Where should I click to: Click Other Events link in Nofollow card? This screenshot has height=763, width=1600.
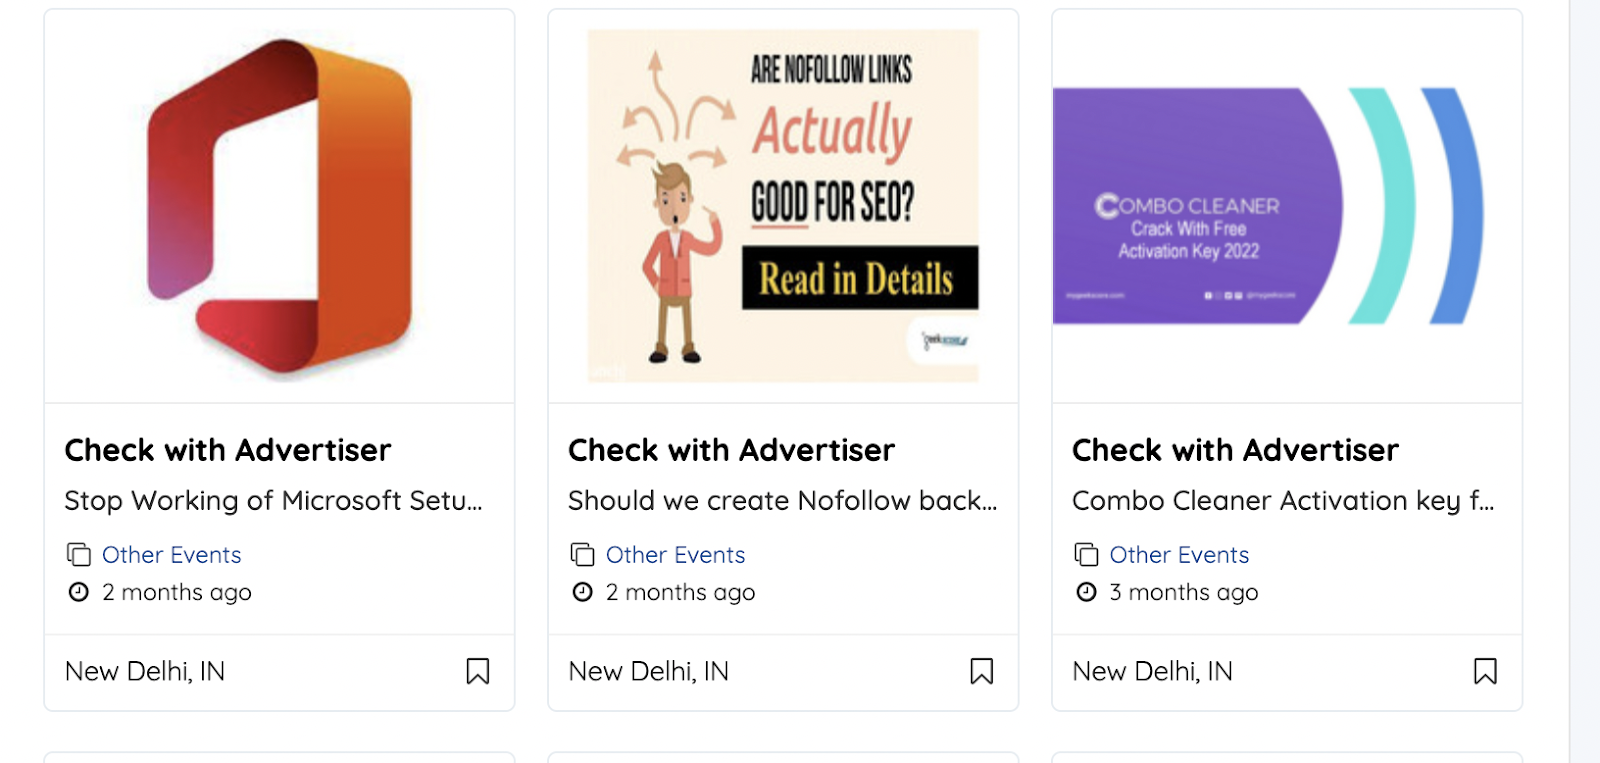[676, 555]
